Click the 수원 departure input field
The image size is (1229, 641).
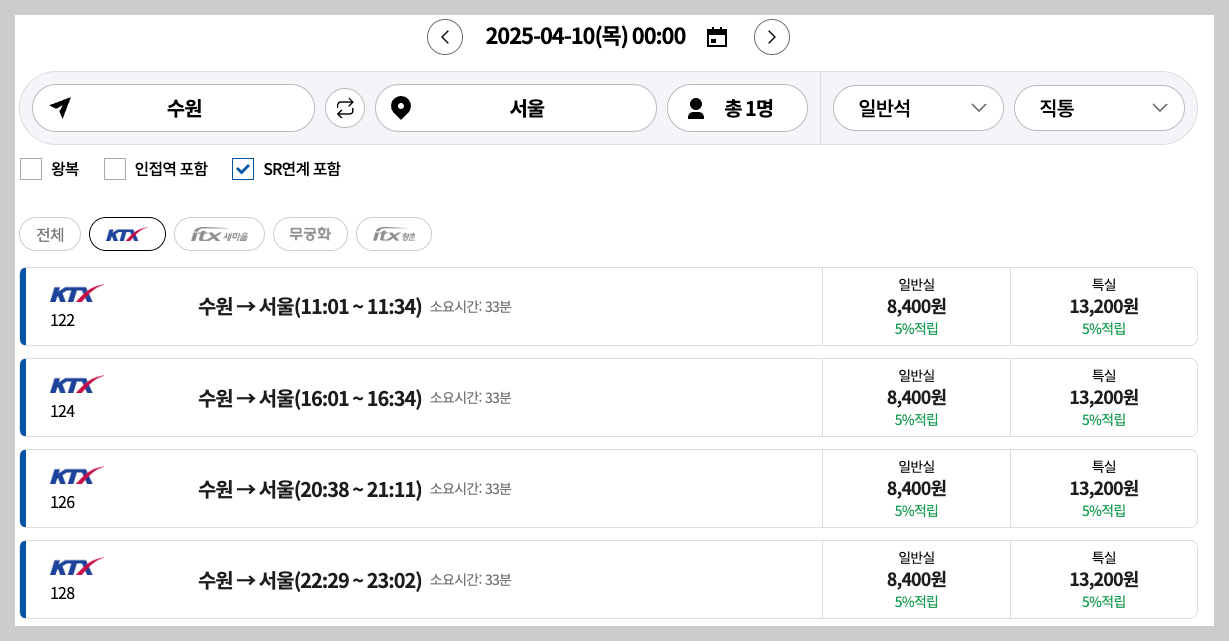coord(185,107)
